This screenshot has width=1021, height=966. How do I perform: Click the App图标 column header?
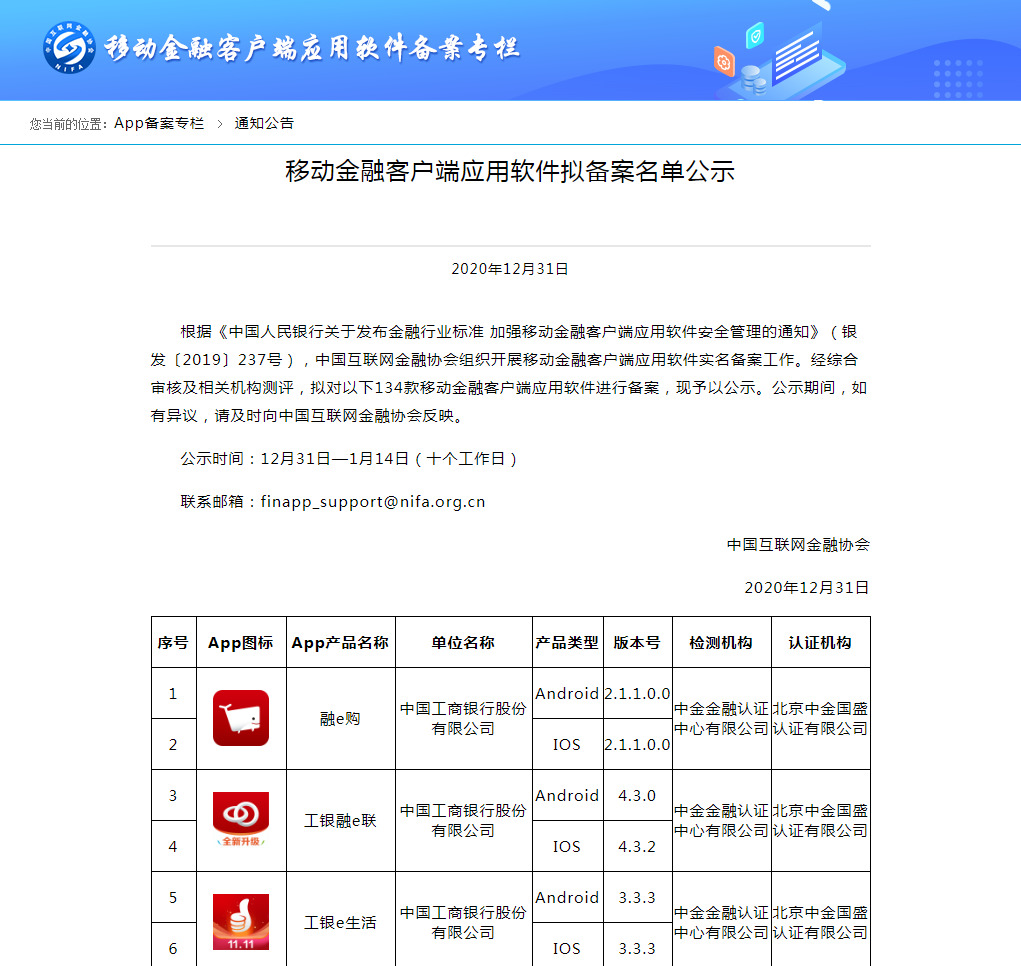pos(241,642)
